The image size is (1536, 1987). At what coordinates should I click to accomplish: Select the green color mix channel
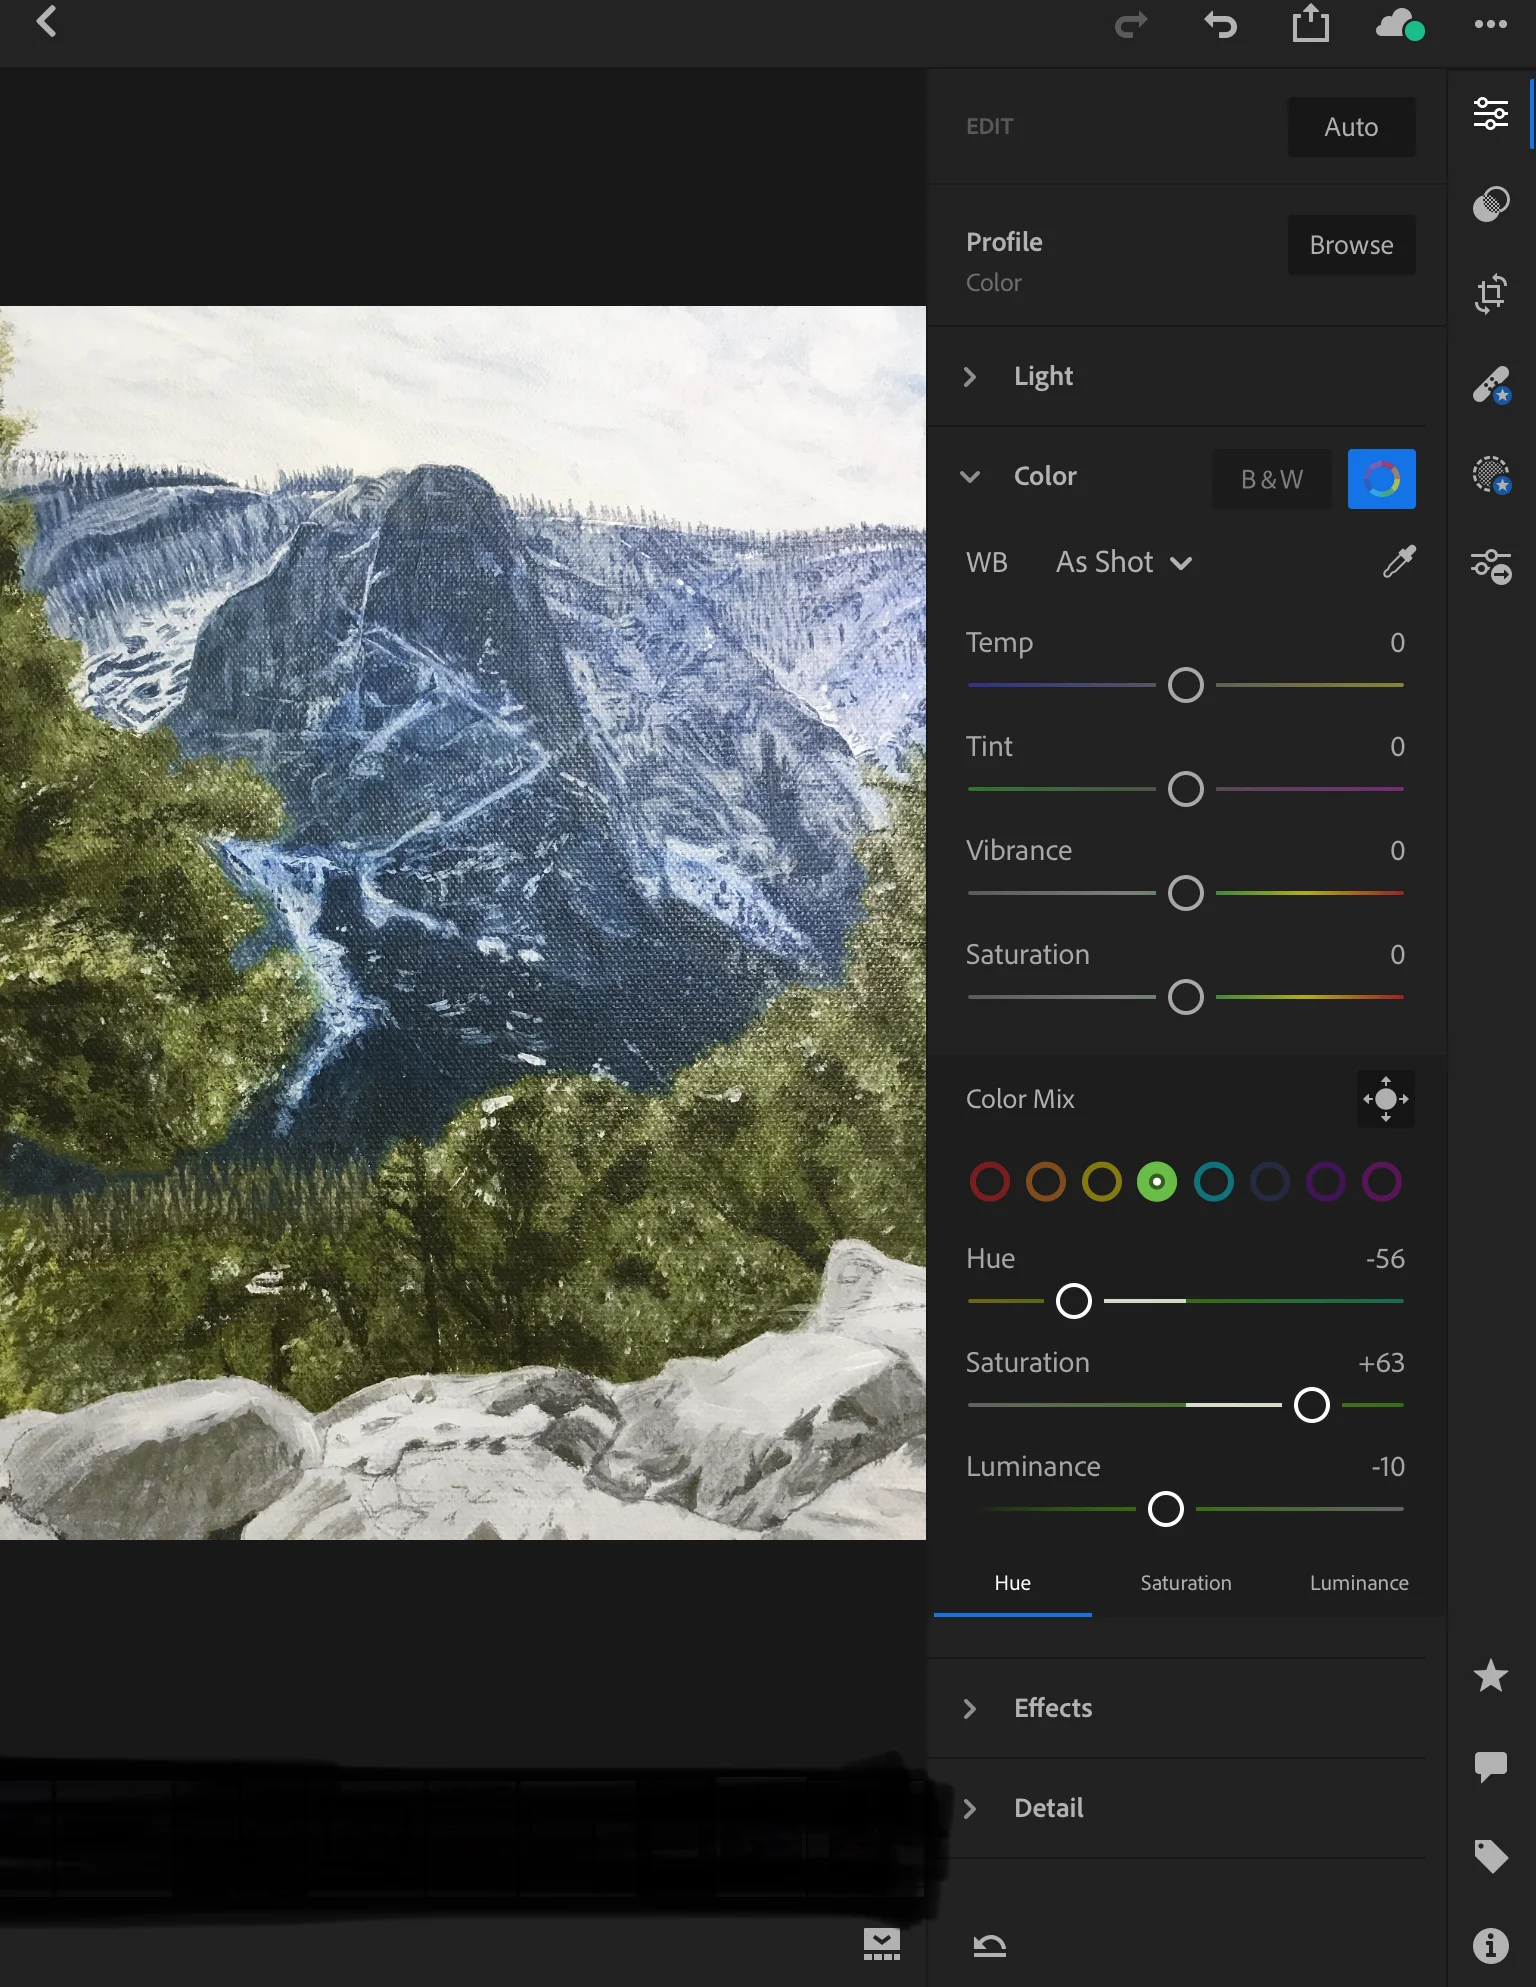pos(1157,1182)
